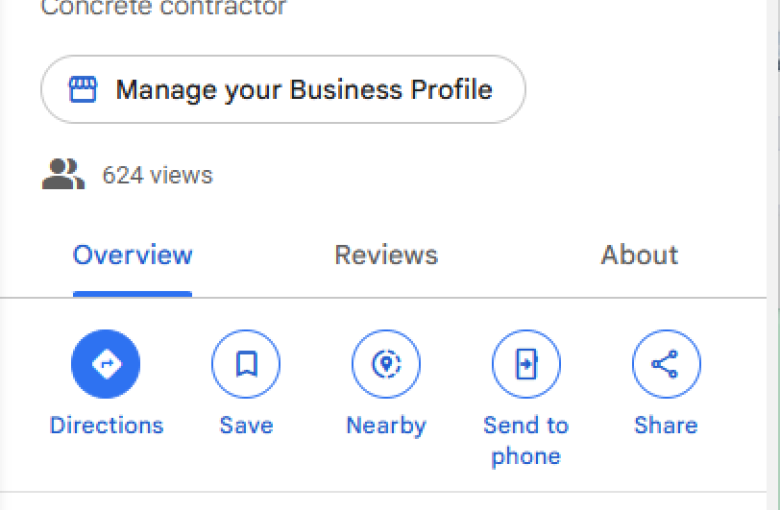
Task: Open the Reviews tab
Action: point(386,255)
